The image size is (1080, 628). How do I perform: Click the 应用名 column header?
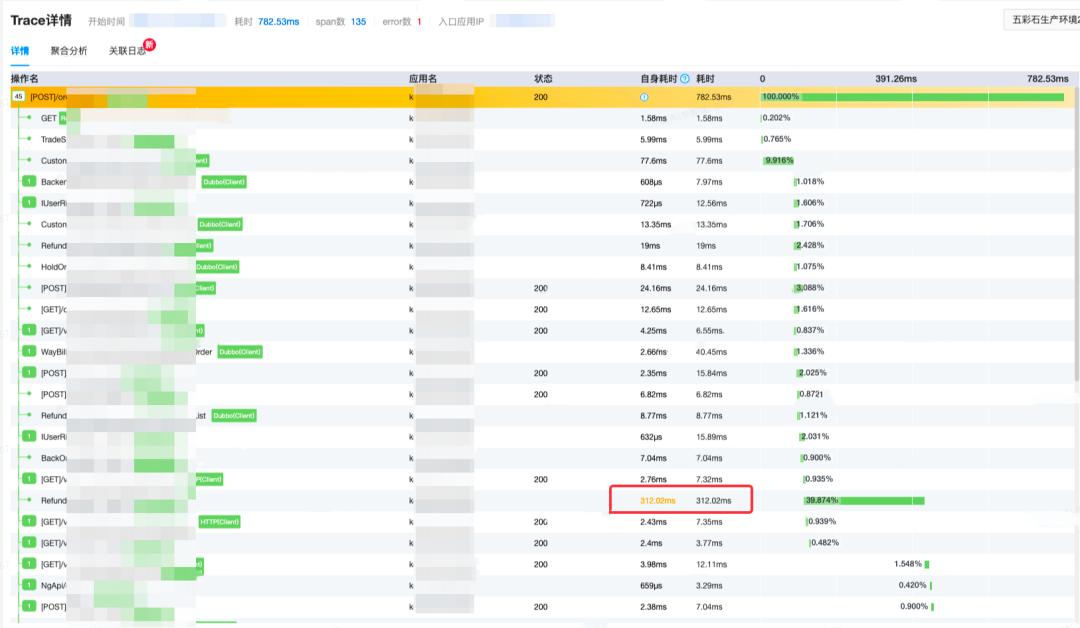tap(423, 78)
